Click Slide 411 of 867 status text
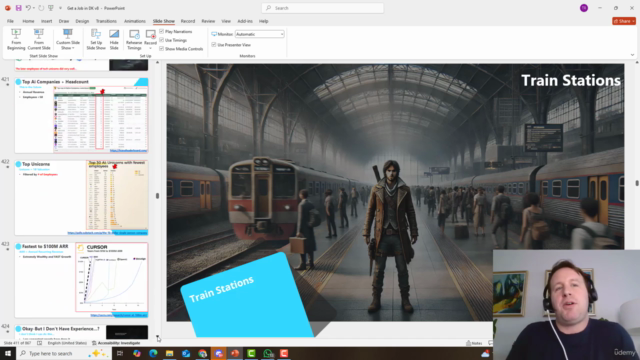The image size is (640, 360). [x=17, y=343]
